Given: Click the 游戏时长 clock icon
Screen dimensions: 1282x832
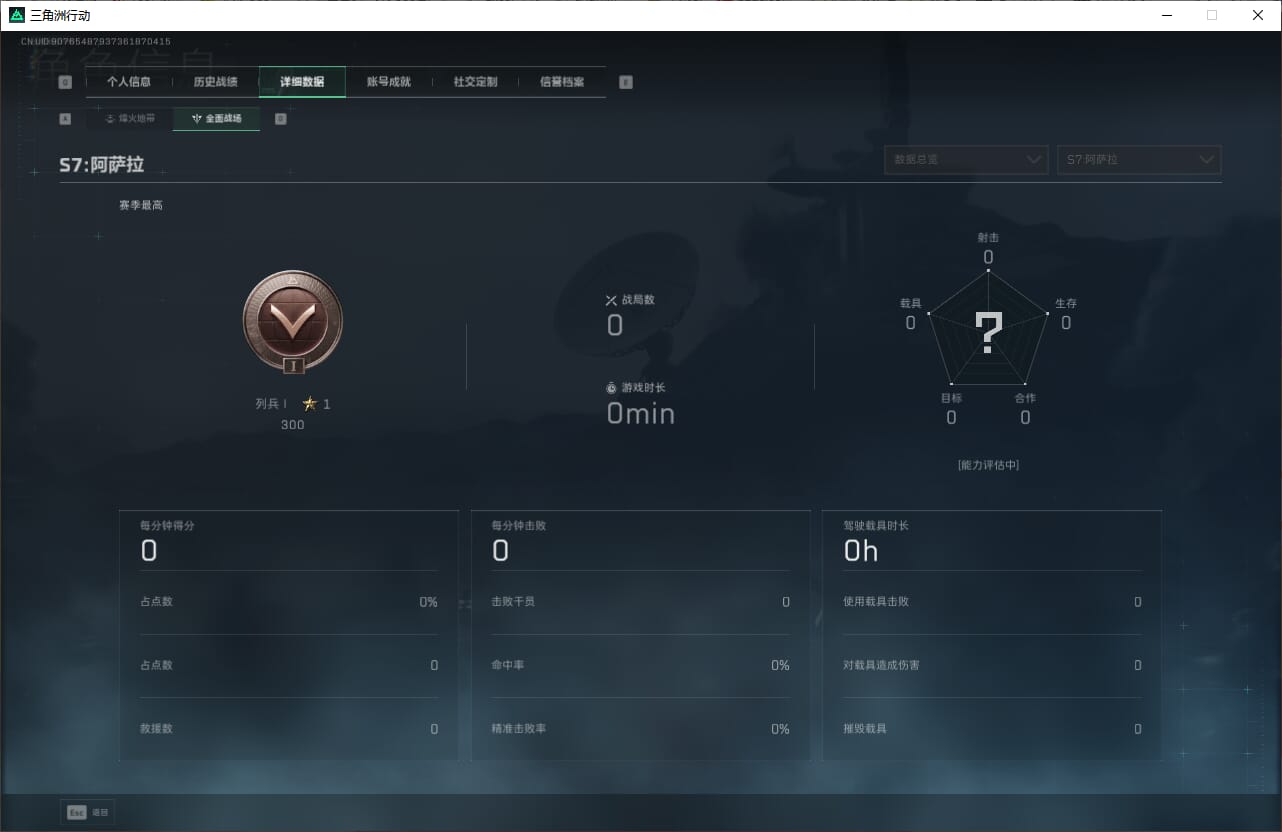Looking at the screenshot, I should 611,388.
